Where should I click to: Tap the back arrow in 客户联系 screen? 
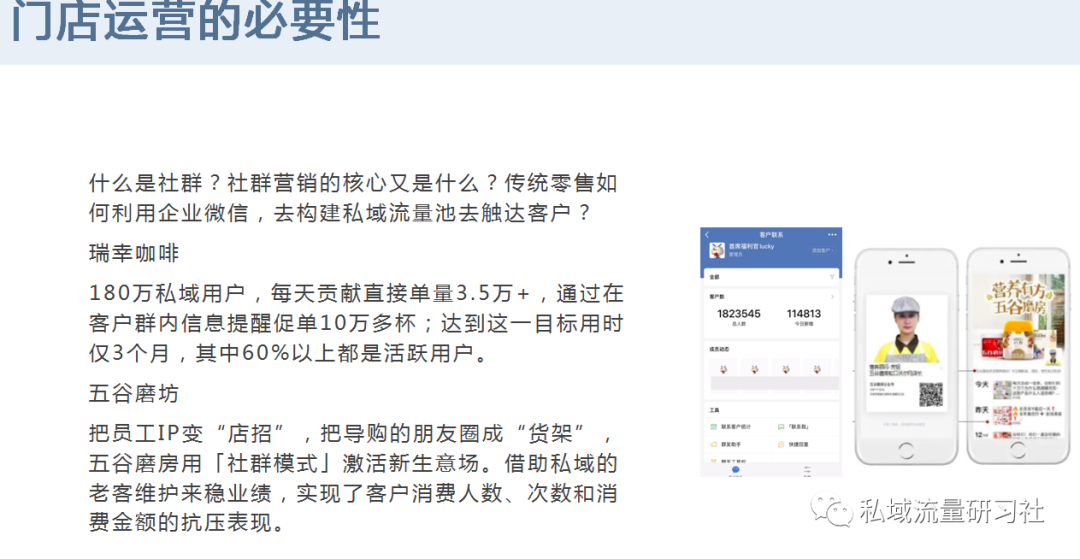click(x=707, y=235)
